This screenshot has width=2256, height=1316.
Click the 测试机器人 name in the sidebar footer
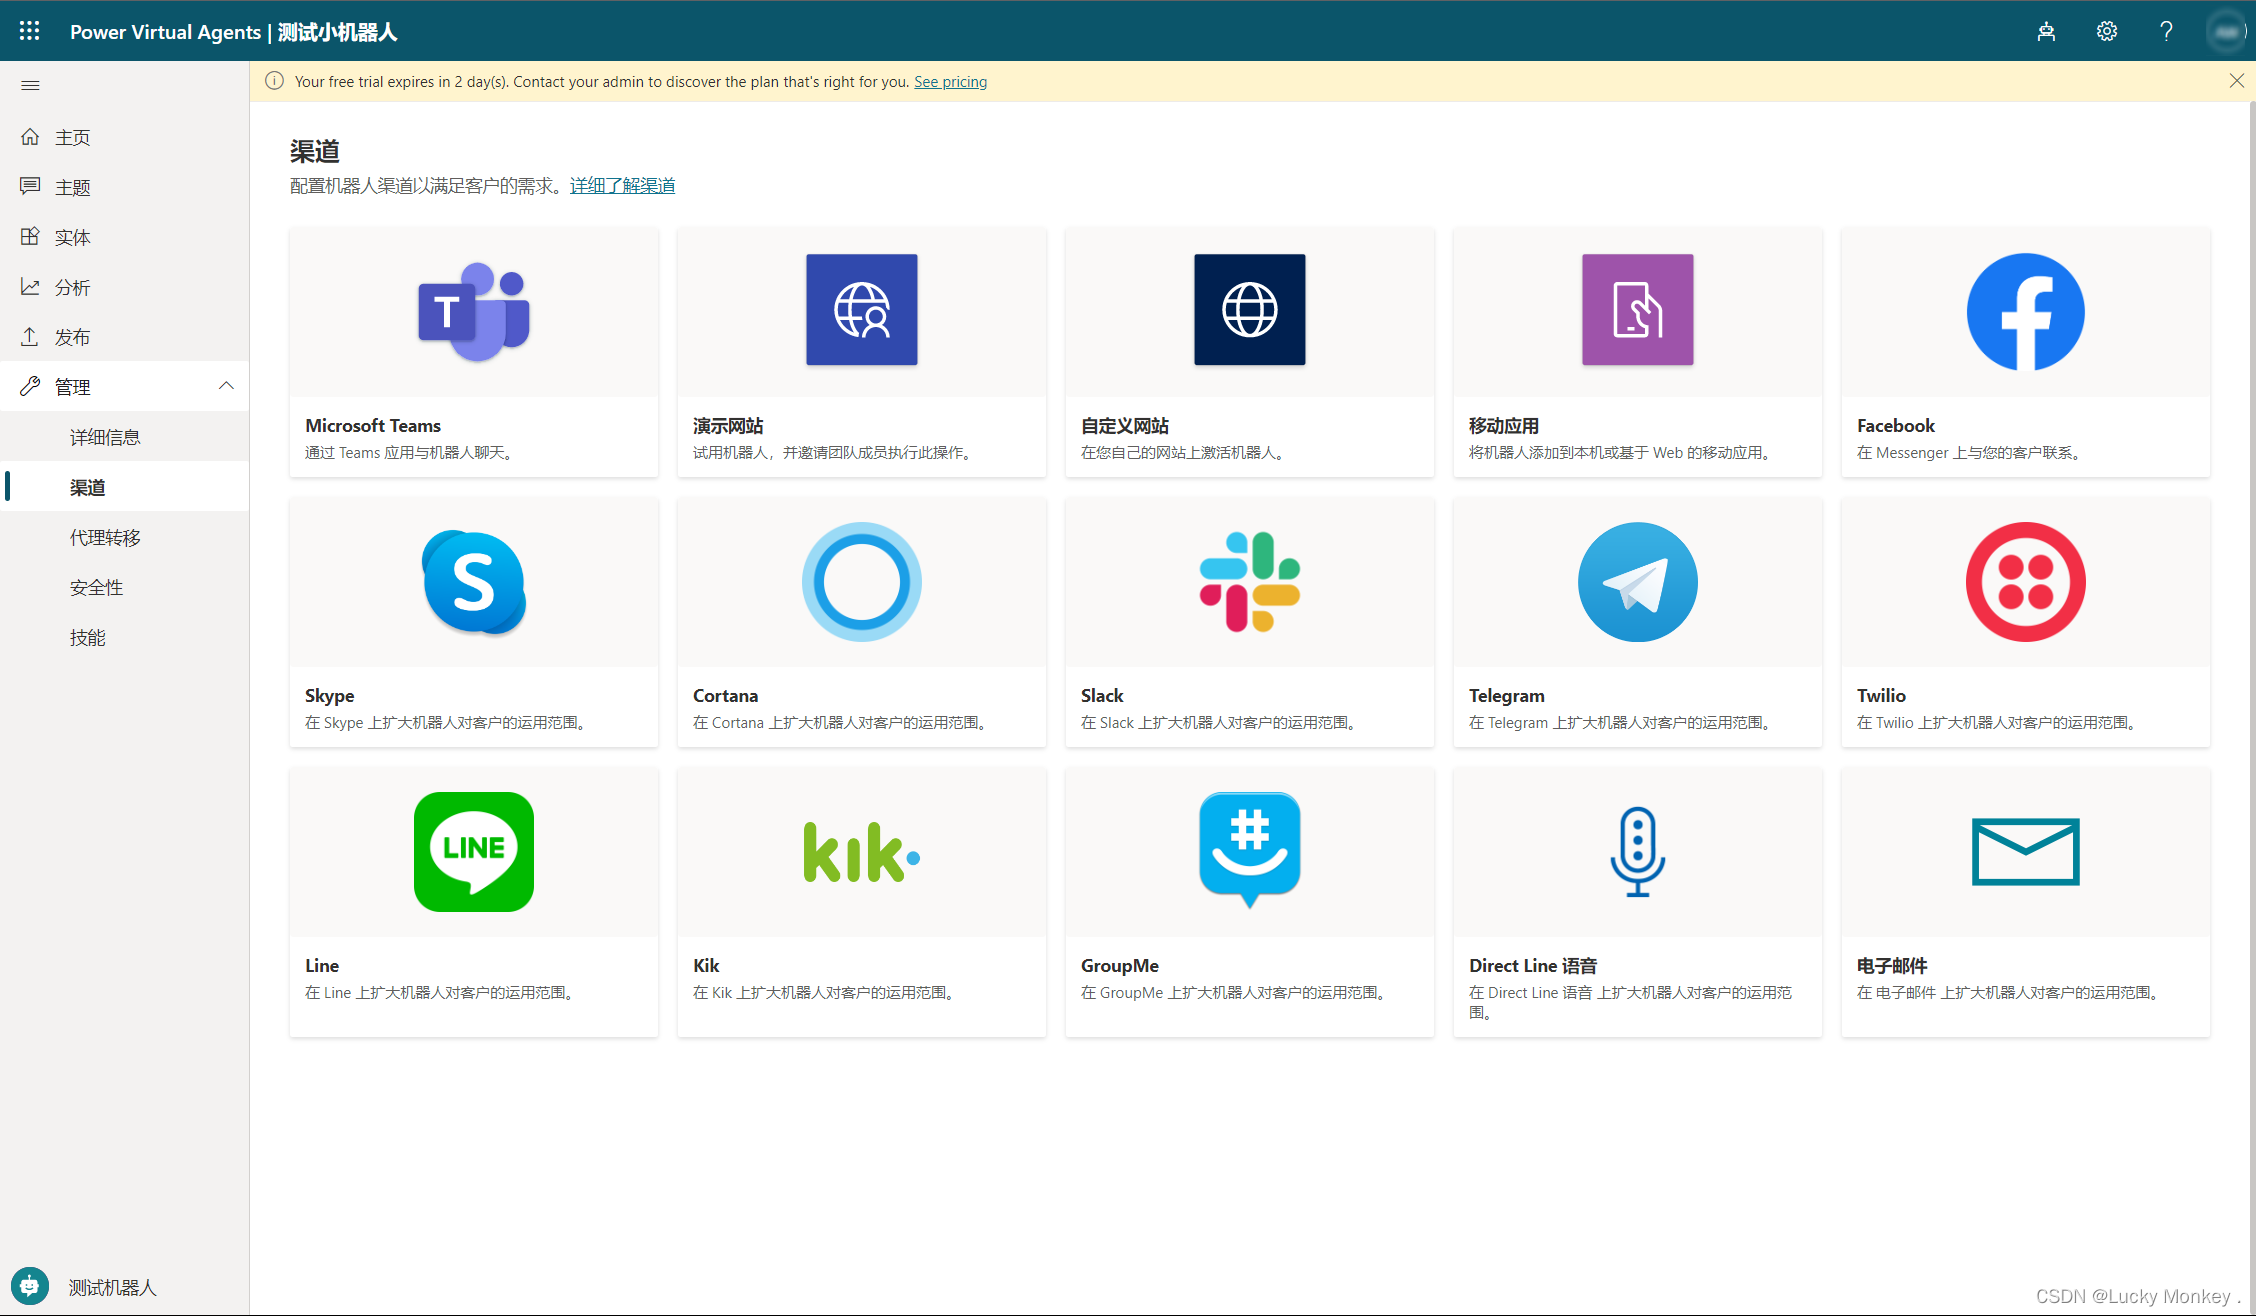pos(113,1288)
